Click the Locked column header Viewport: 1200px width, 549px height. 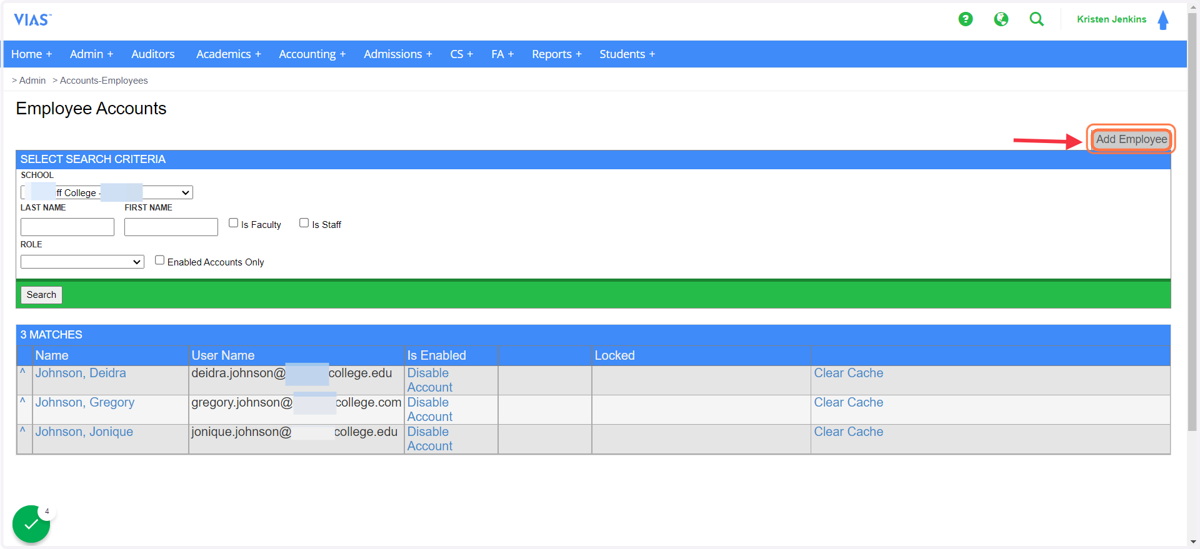click(x=614, y=355)
